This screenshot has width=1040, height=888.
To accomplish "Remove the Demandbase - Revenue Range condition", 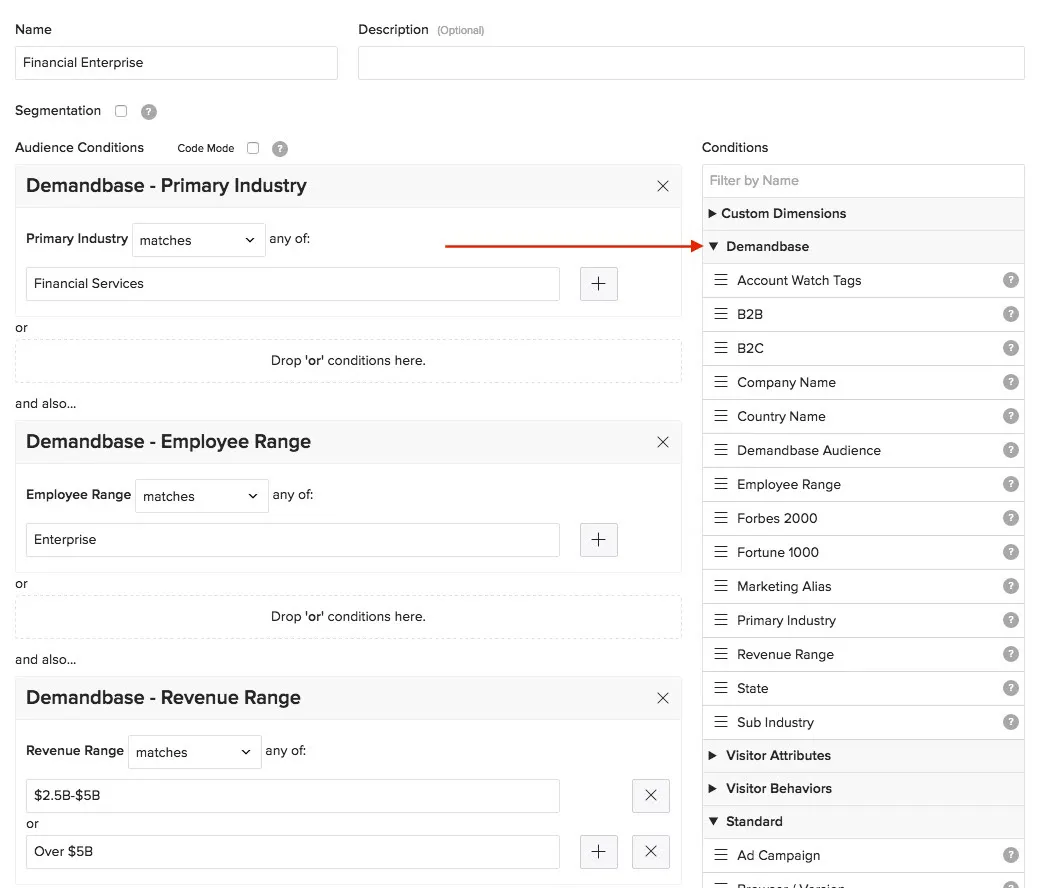I will (663, 698).
